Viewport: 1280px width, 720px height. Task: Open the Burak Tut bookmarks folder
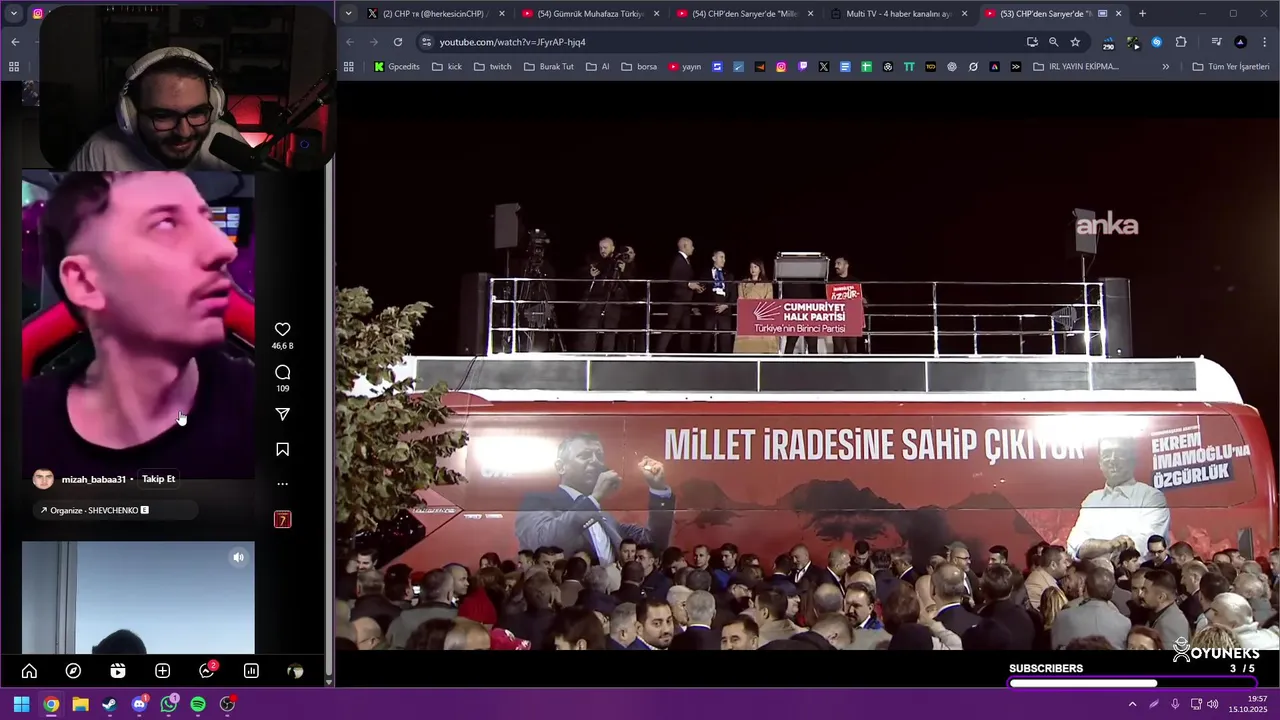coord(549,67)
